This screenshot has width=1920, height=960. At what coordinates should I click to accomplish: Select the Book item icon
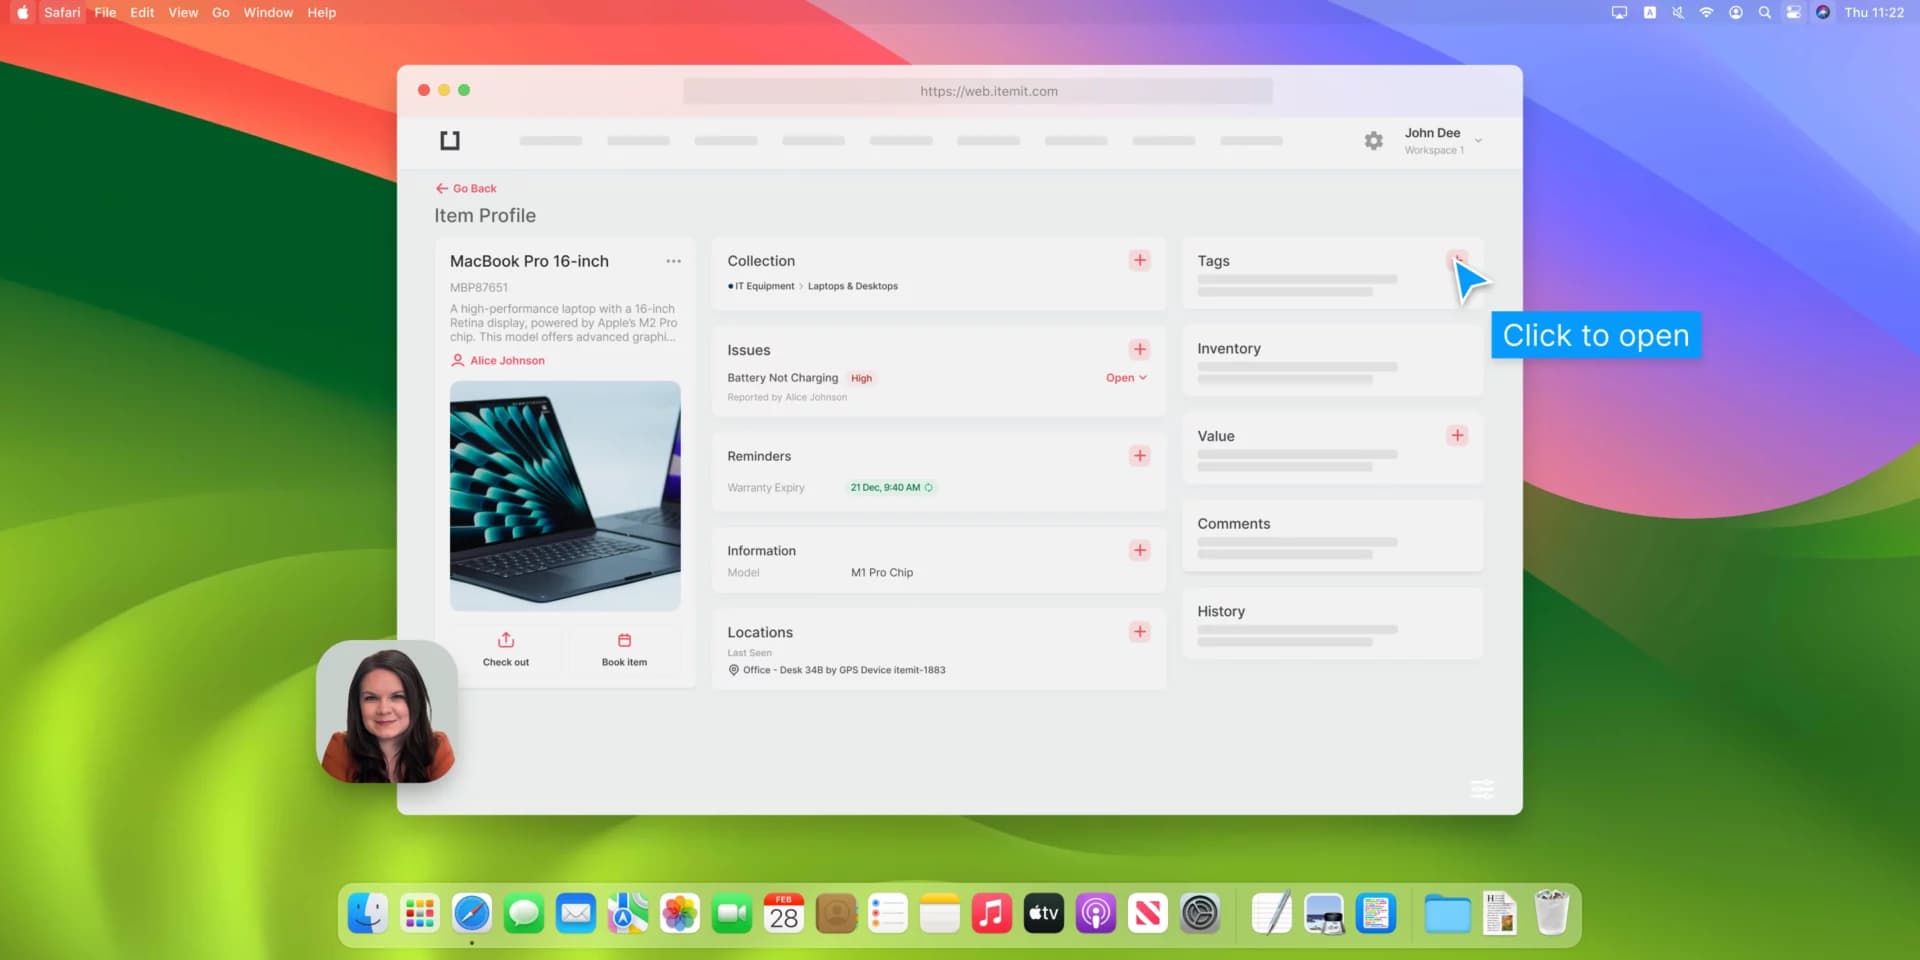[624, 640]
